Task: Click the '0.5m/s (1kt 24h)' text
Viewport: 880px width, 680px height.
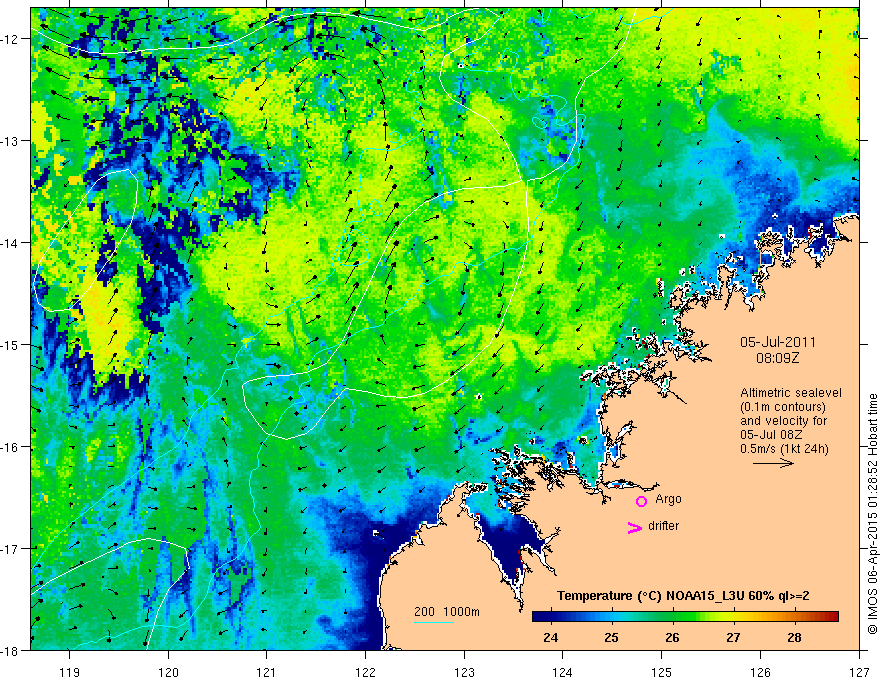Action: point(785,449)
